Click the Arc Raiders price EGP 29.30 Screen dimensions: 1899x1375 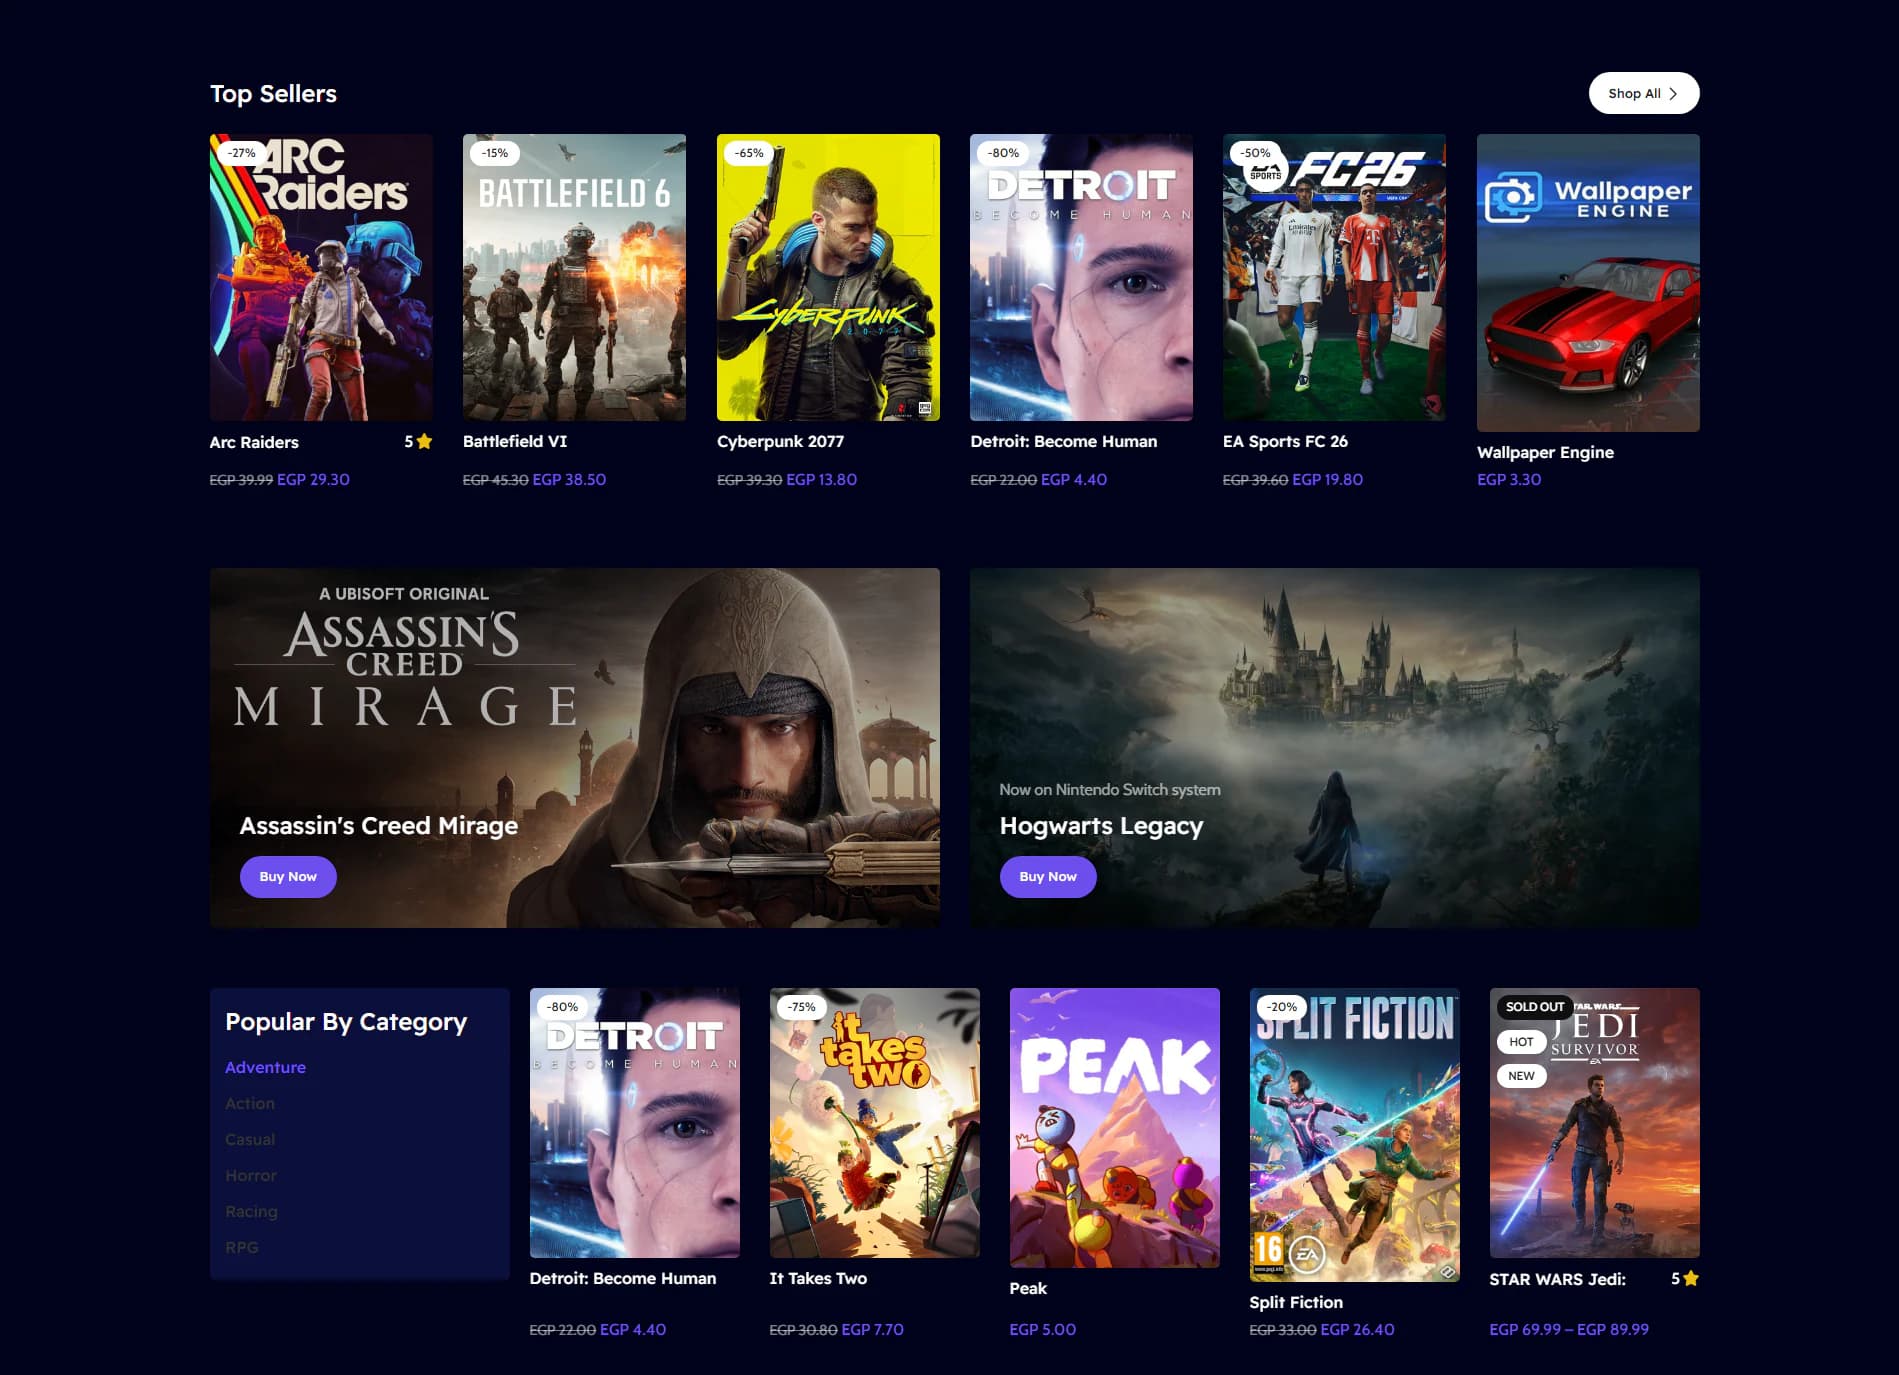(x=313, y=479)
